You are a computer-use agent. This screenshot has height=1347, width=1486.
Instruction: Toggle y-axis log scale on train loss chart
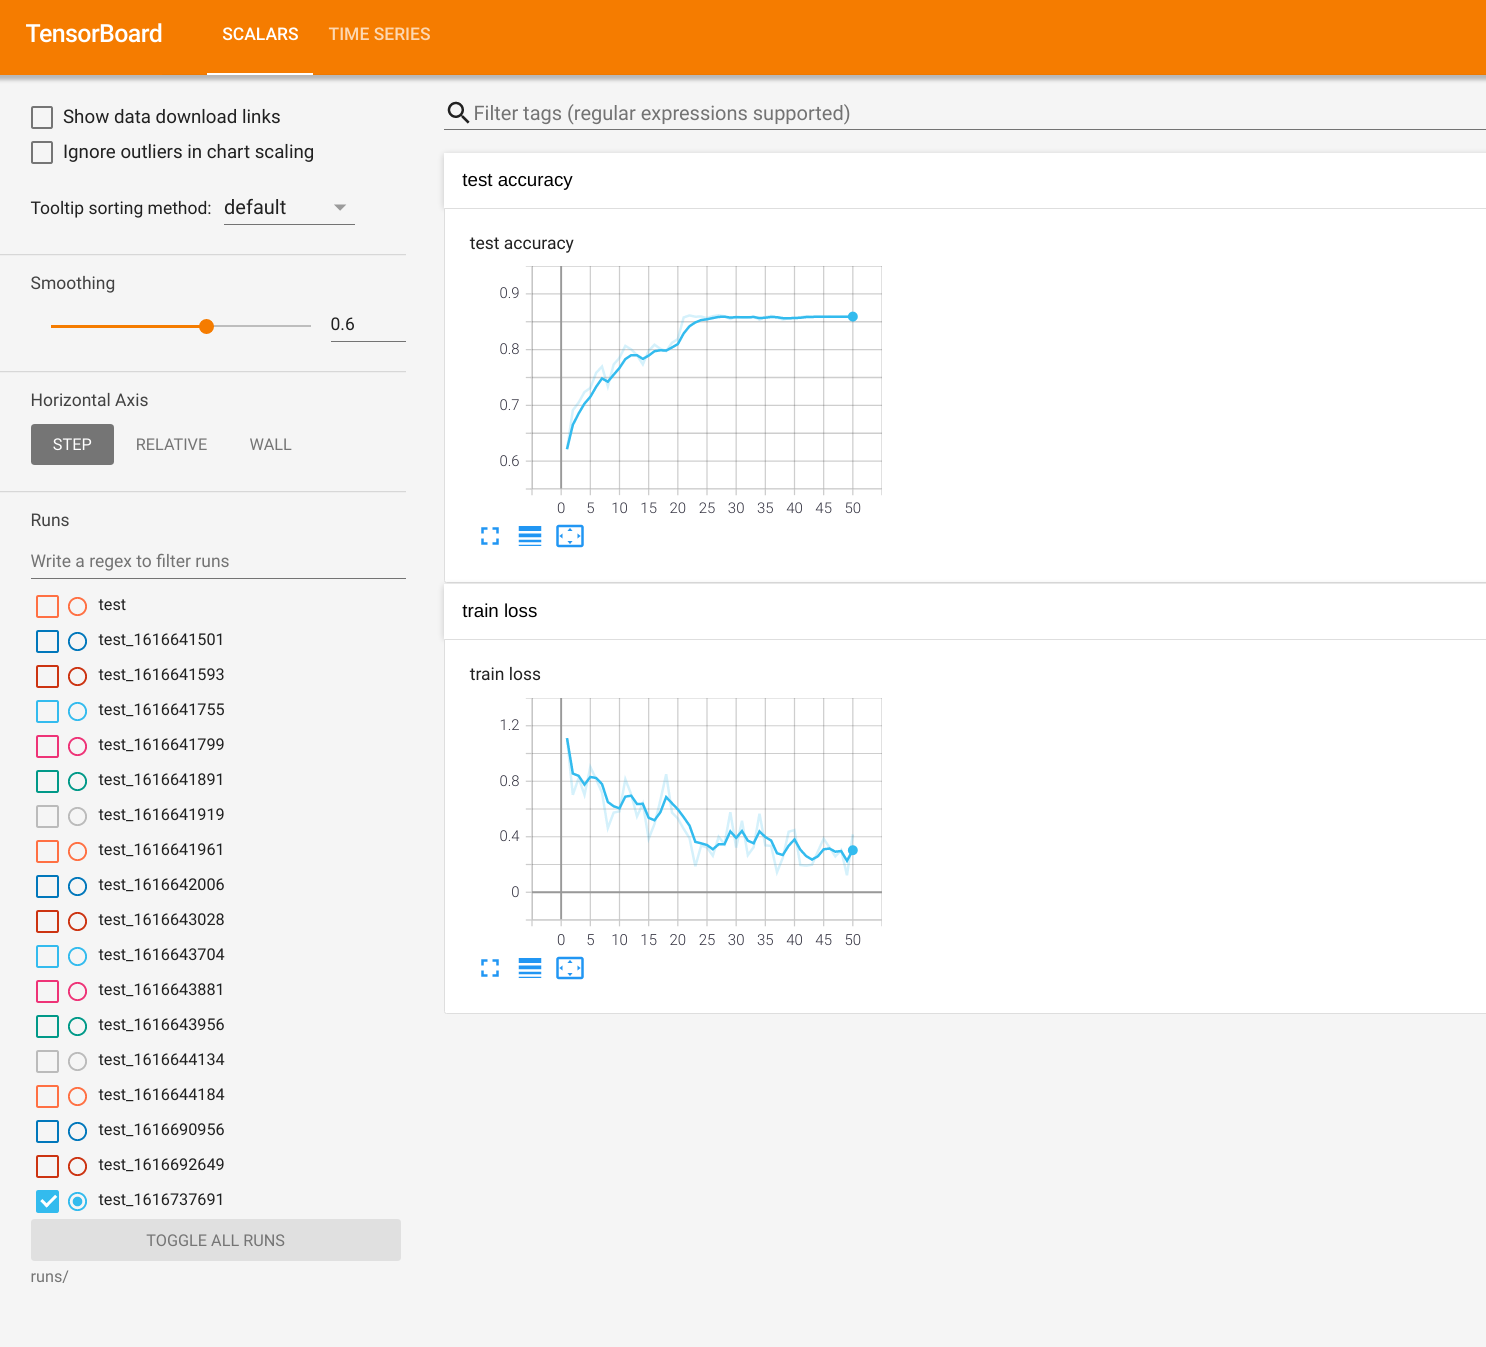530,969
